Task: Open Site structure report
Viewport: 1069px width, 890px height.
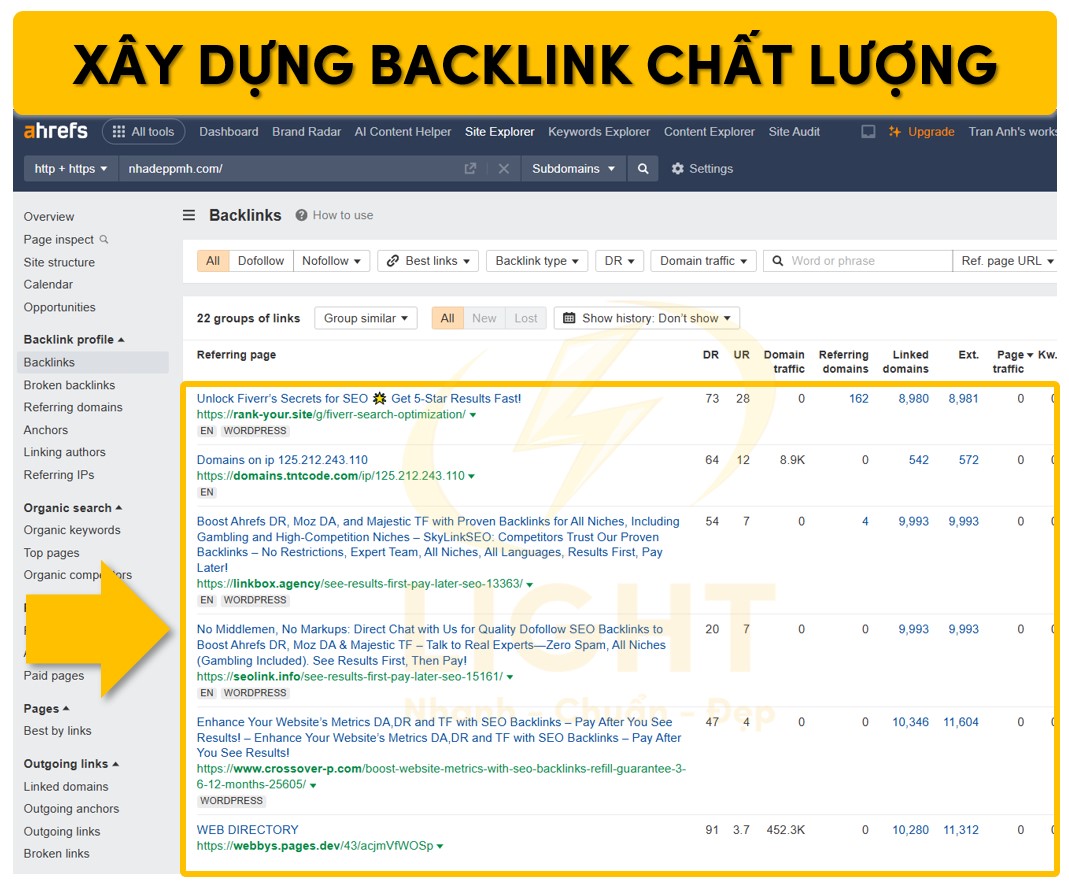Action: tap(59, 262)
